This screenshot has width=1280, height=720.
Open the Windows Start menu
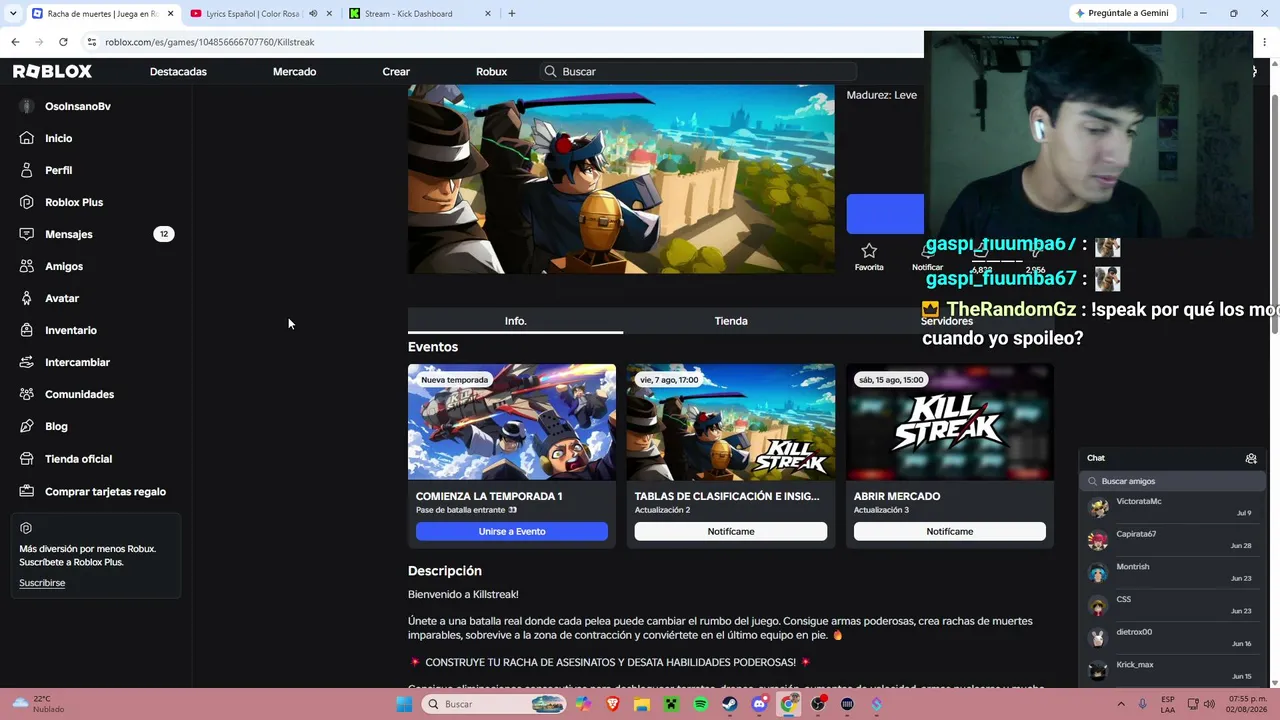point(404,704)
